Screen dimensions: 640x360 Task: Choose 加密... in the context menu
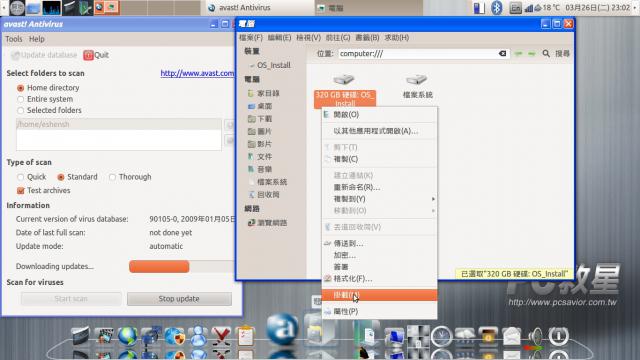380,255
